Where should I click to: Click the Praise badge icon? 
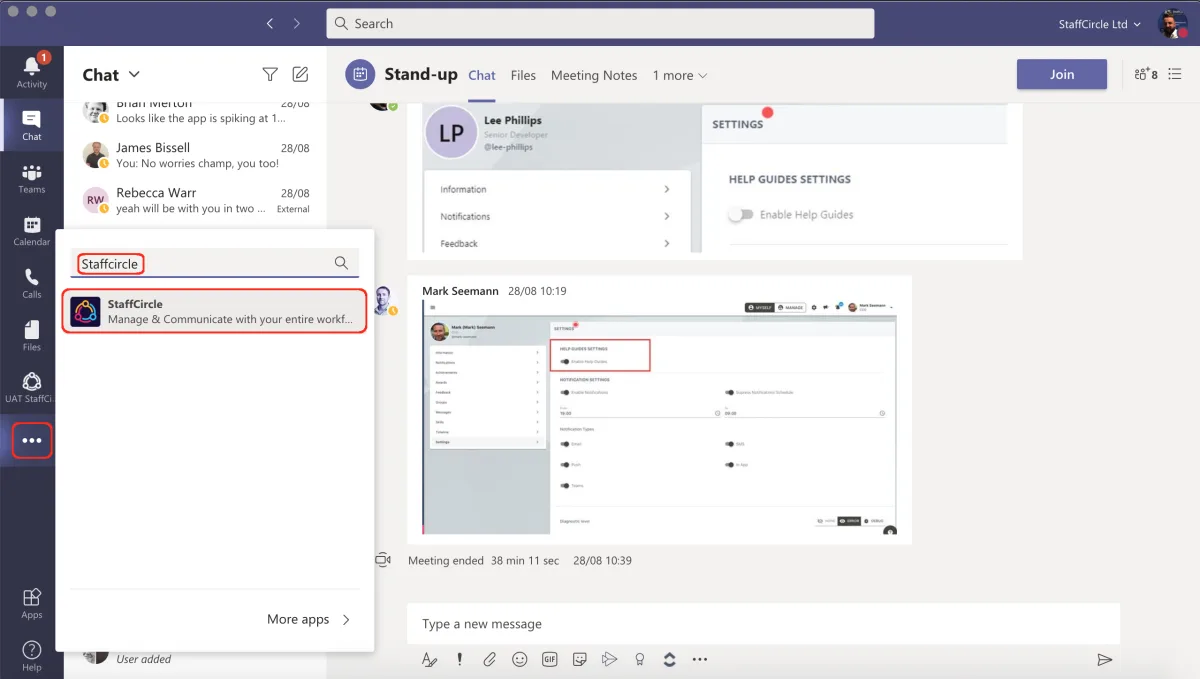(x=639, y=659)
